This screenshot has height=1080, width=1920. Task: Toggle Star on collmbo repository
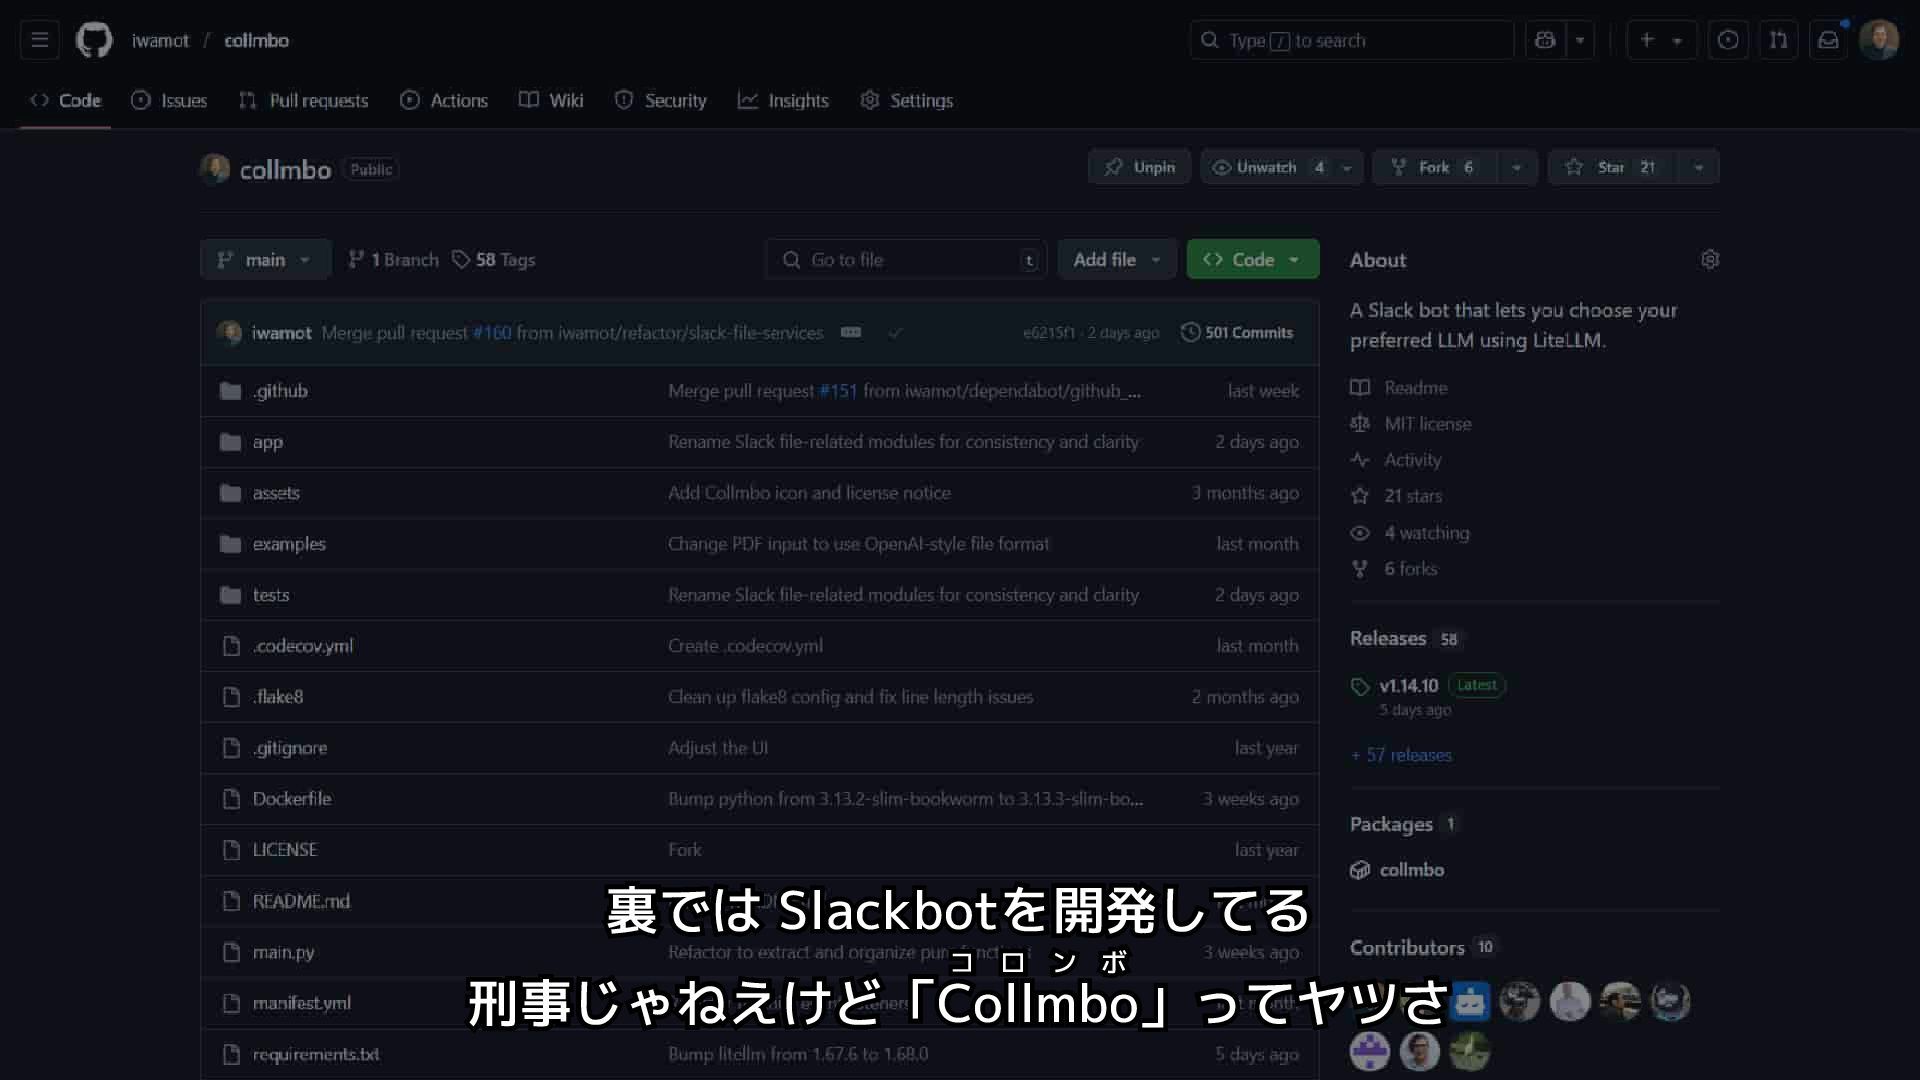(1610, 168)
